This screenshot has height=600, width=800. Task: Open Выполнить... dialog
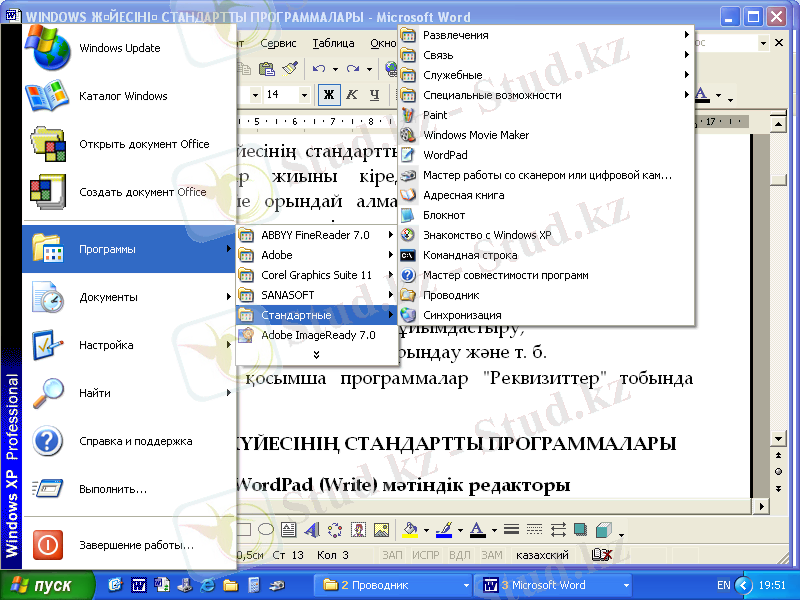(x=129, y=489)
